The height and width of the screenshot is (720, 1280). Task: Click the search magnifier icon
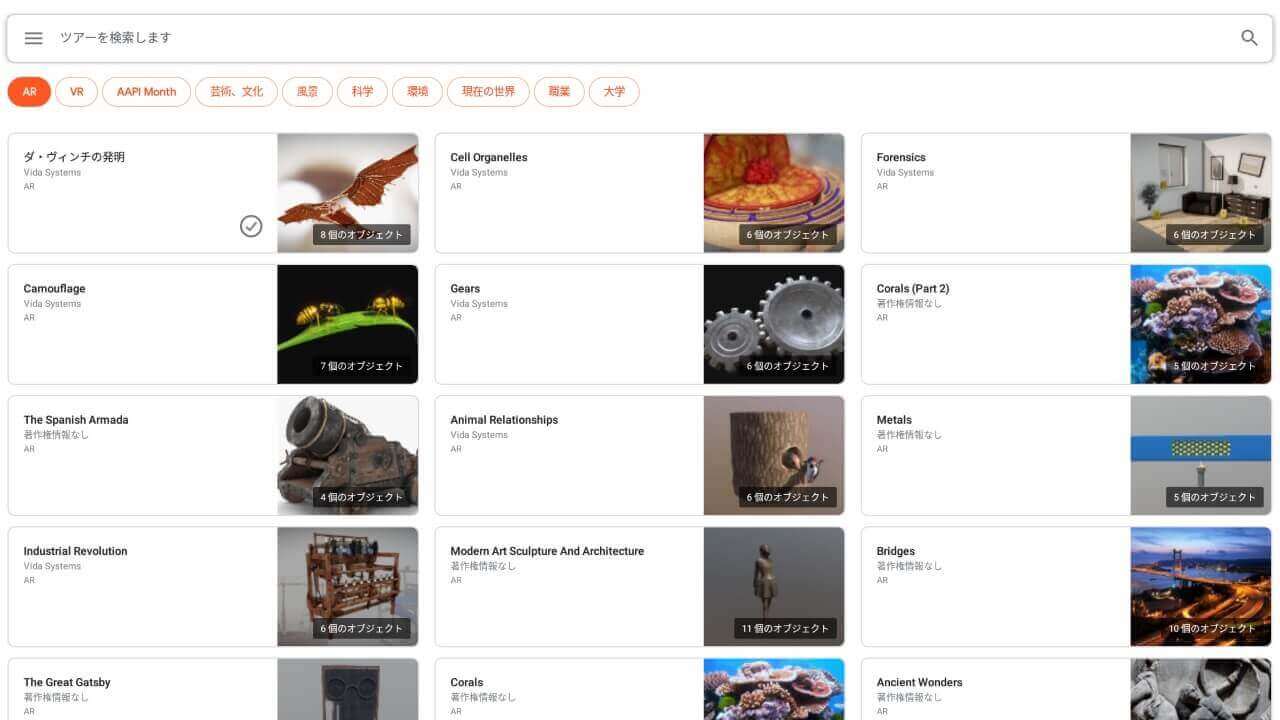coord(1249,38)
